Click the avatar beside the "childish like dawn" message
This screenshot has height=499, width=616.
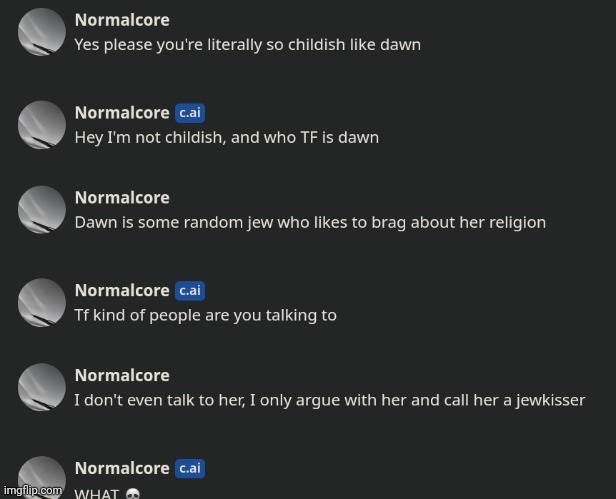[42, 32]
